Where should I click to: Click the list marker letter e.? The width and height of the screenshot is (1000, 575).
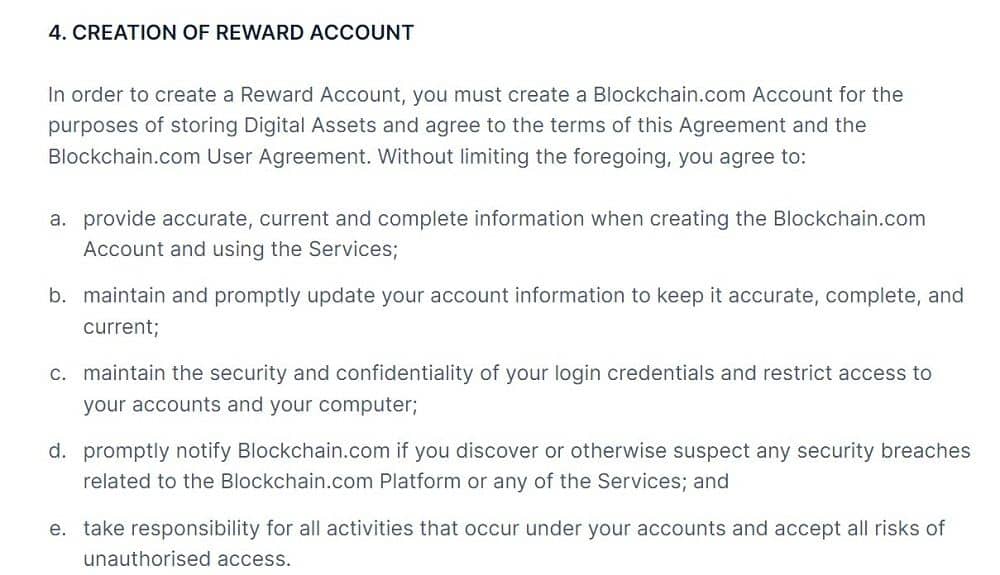click(x=57, y=529)
